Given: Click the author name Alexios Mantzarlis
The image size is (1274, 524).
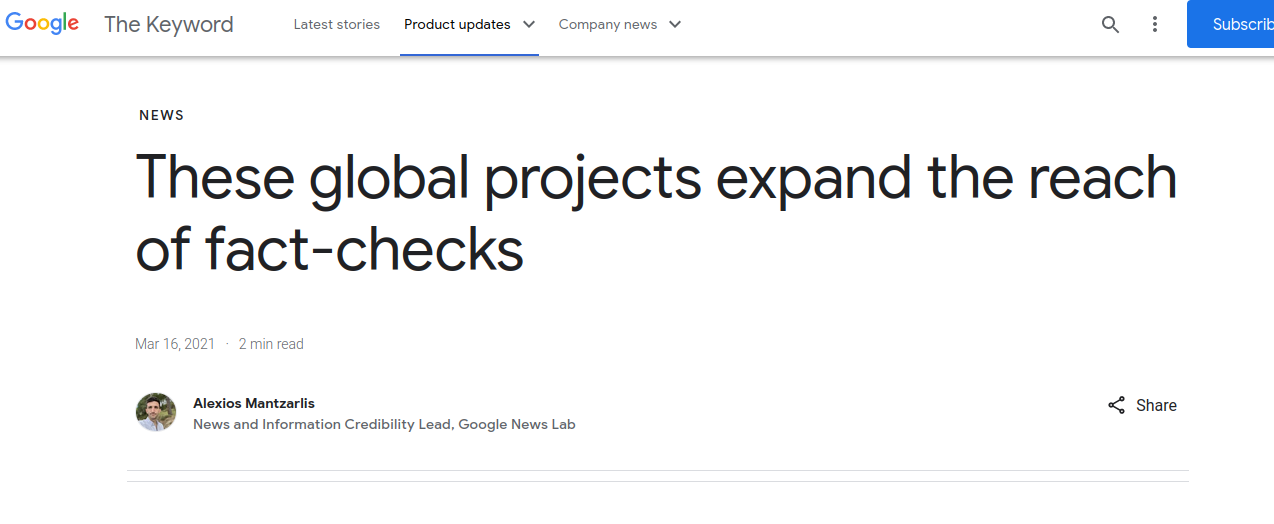Looking at the screenshot, I should (x=254, y=403).
